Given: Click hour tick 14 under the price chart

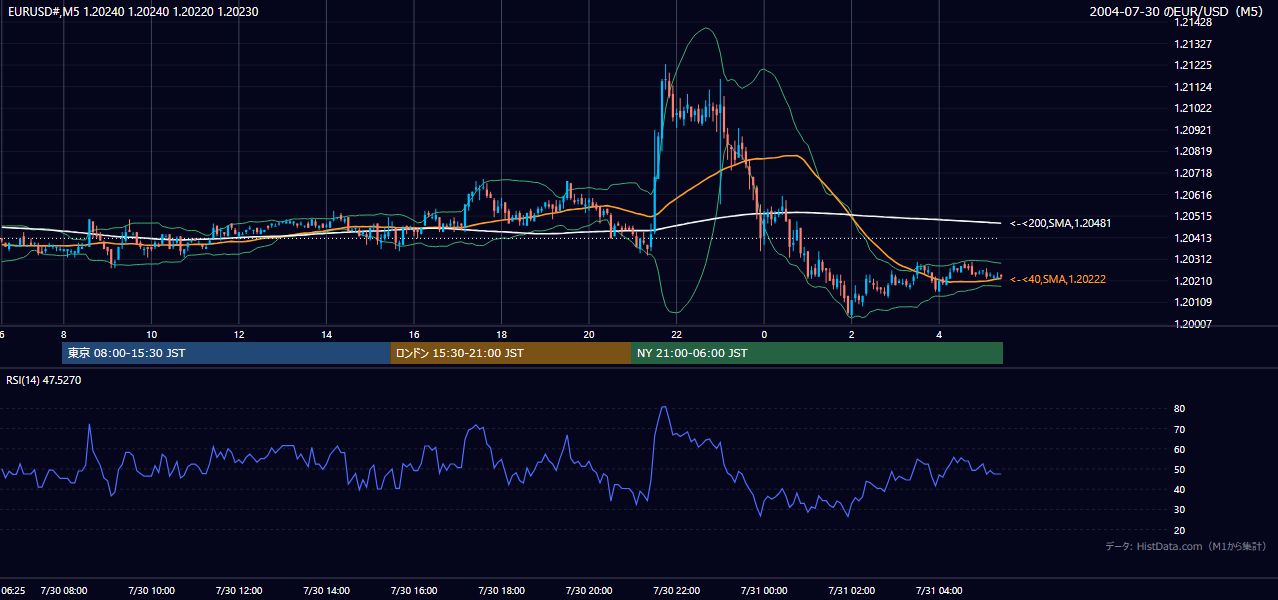Looking at the screenshot, I should (x=326, y=334).
